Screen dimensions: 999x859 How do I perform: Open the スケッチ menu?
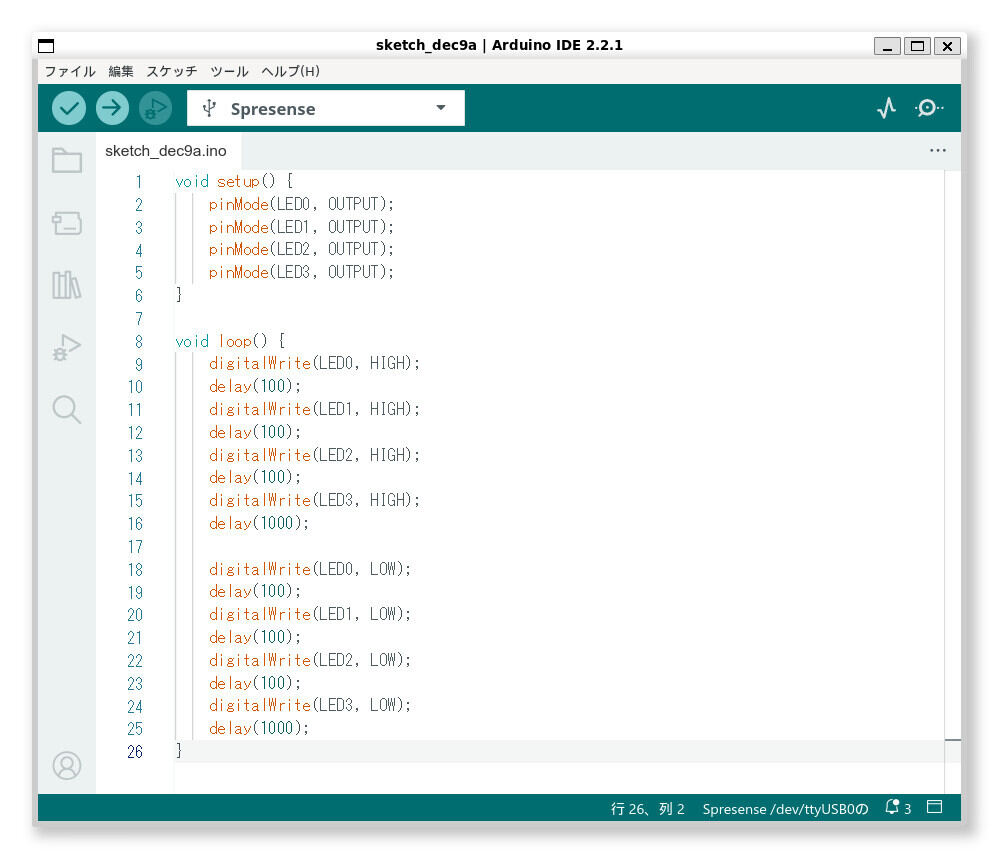(172, 71)
